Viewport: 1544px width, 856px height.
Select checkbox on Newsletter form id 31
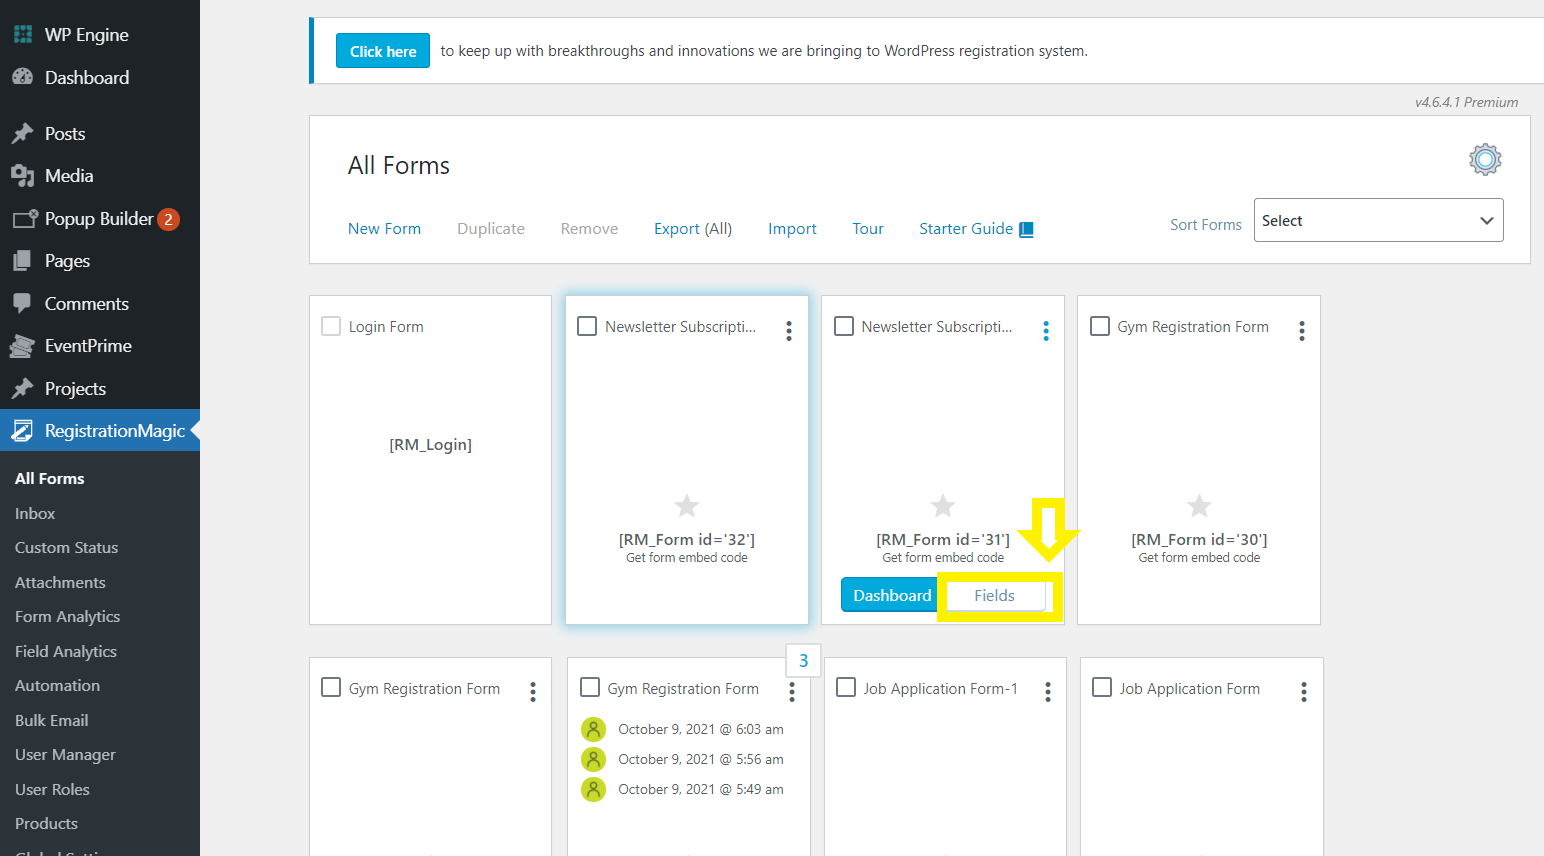(844, 326)
